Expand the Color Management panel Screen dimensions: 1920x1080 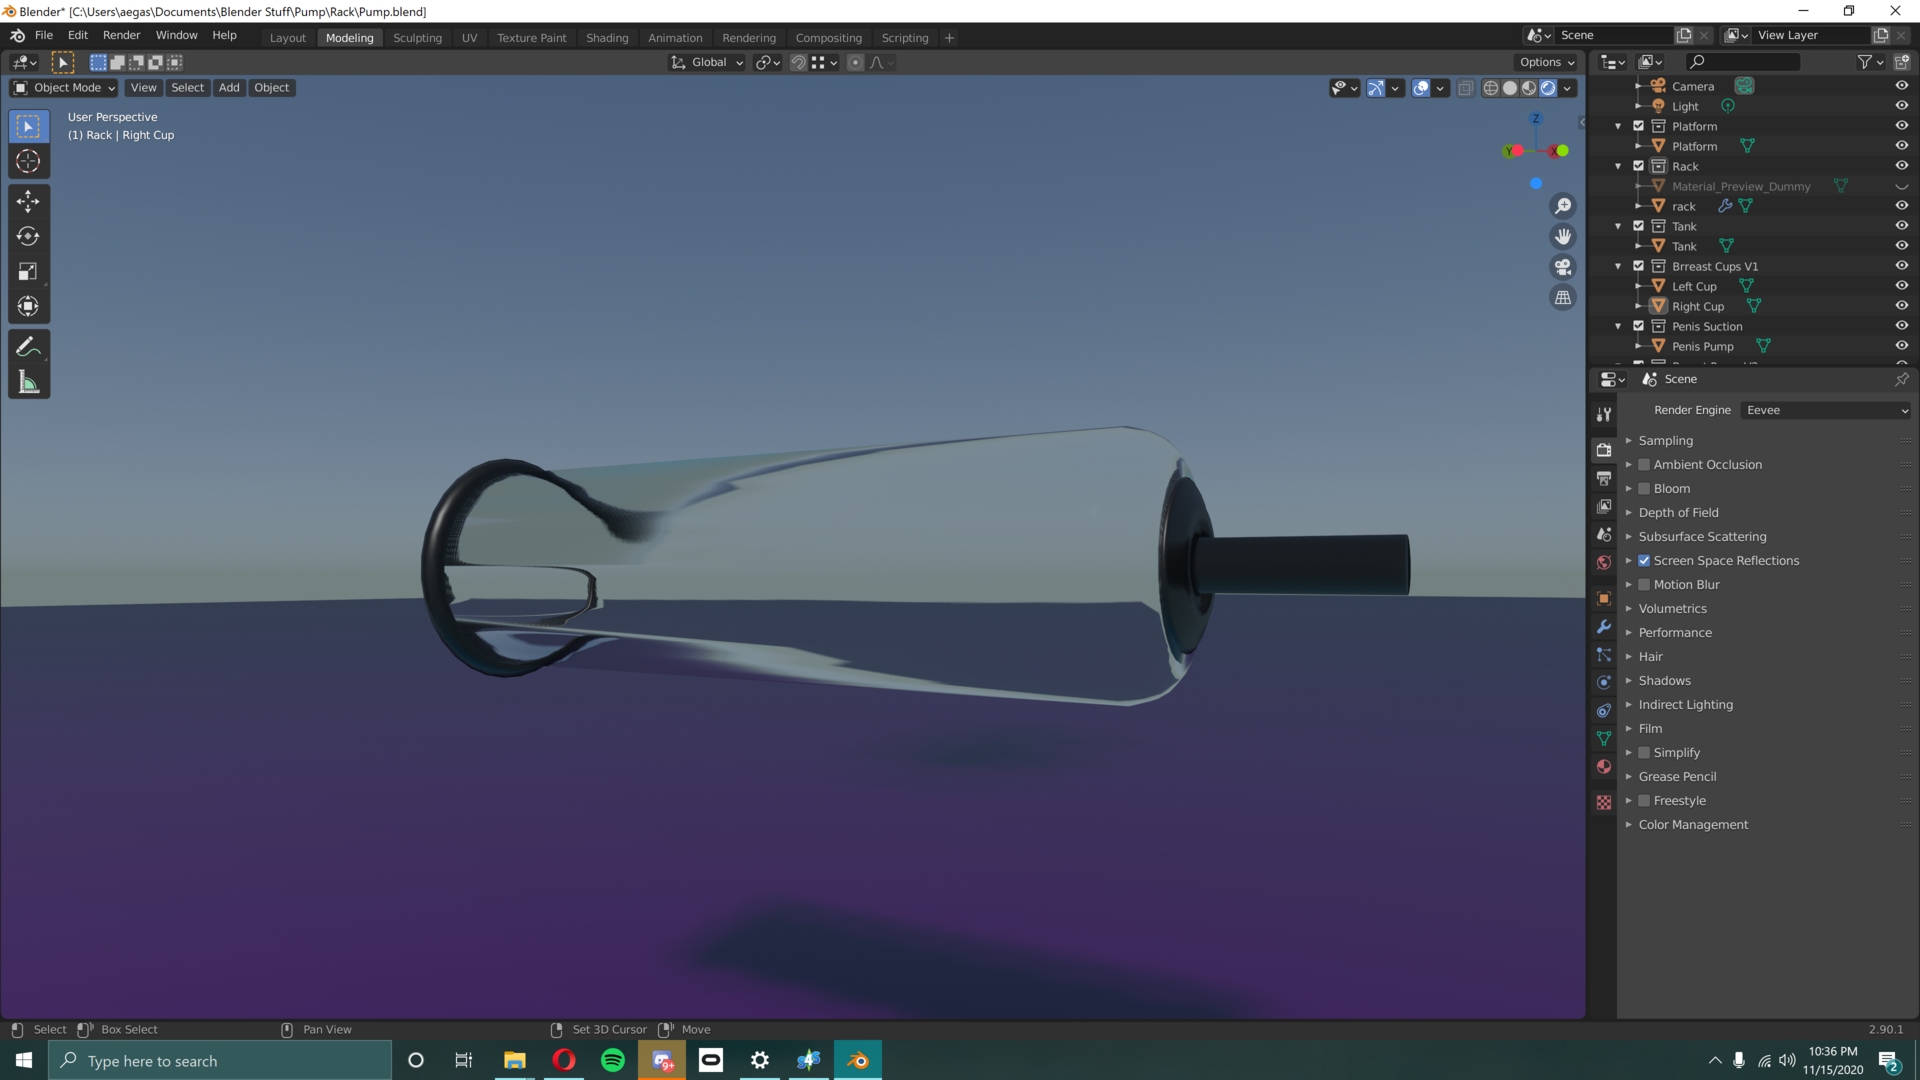1693,825
